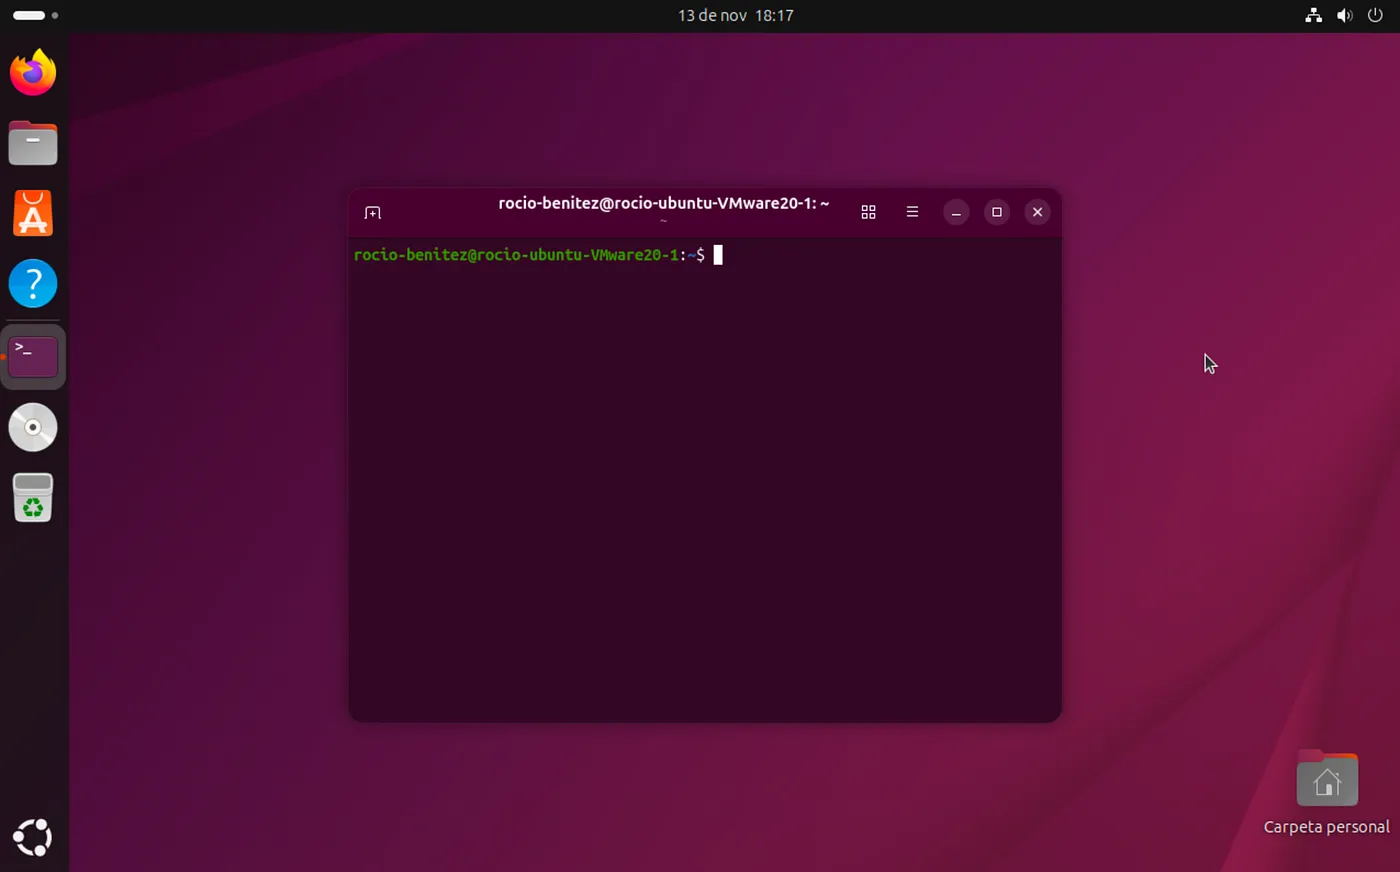Select the terminal title bar

[x=663, y=203]
